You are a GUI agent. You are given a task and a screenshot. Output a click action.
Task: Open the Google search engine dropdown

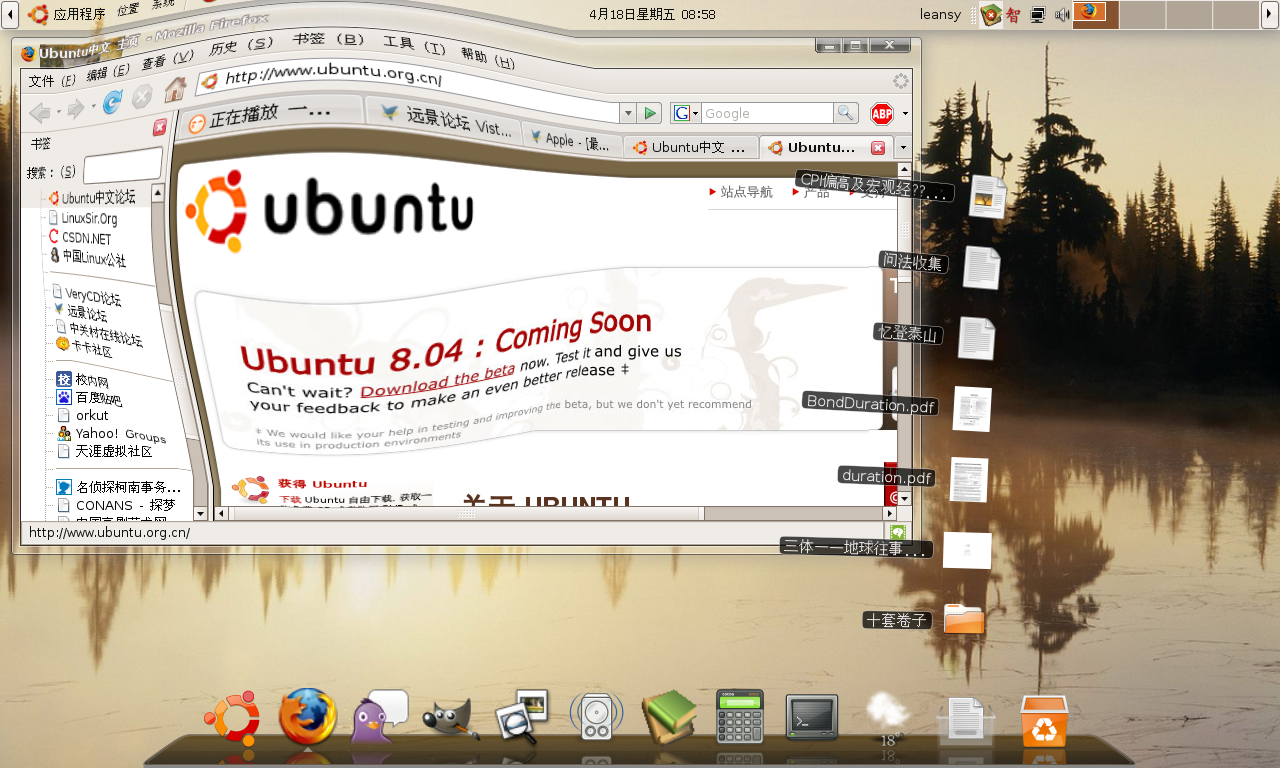[x=685, y=113]
